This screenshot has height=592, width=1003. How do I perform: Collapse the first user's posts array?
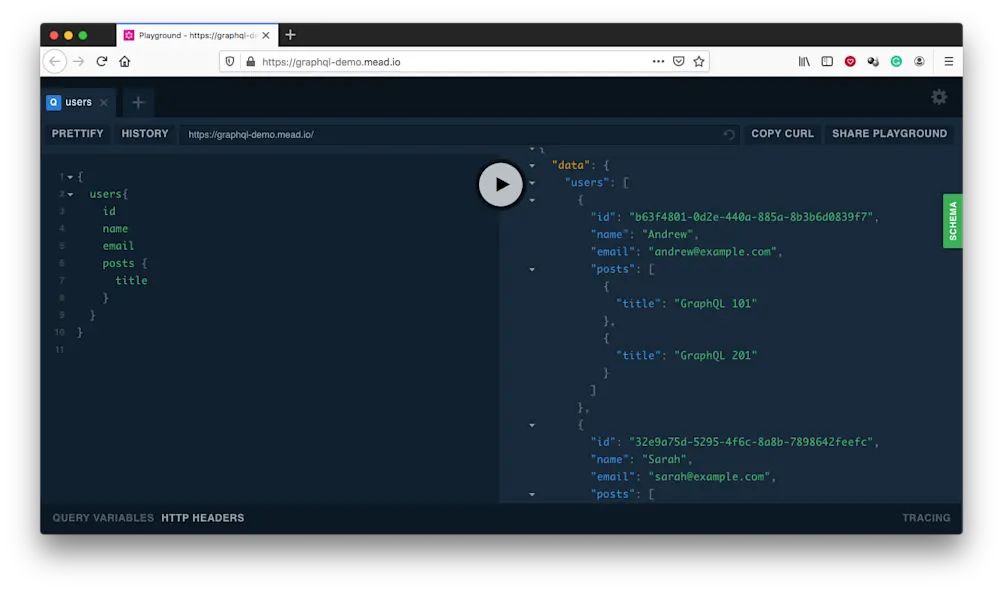[x=531, y=269]
